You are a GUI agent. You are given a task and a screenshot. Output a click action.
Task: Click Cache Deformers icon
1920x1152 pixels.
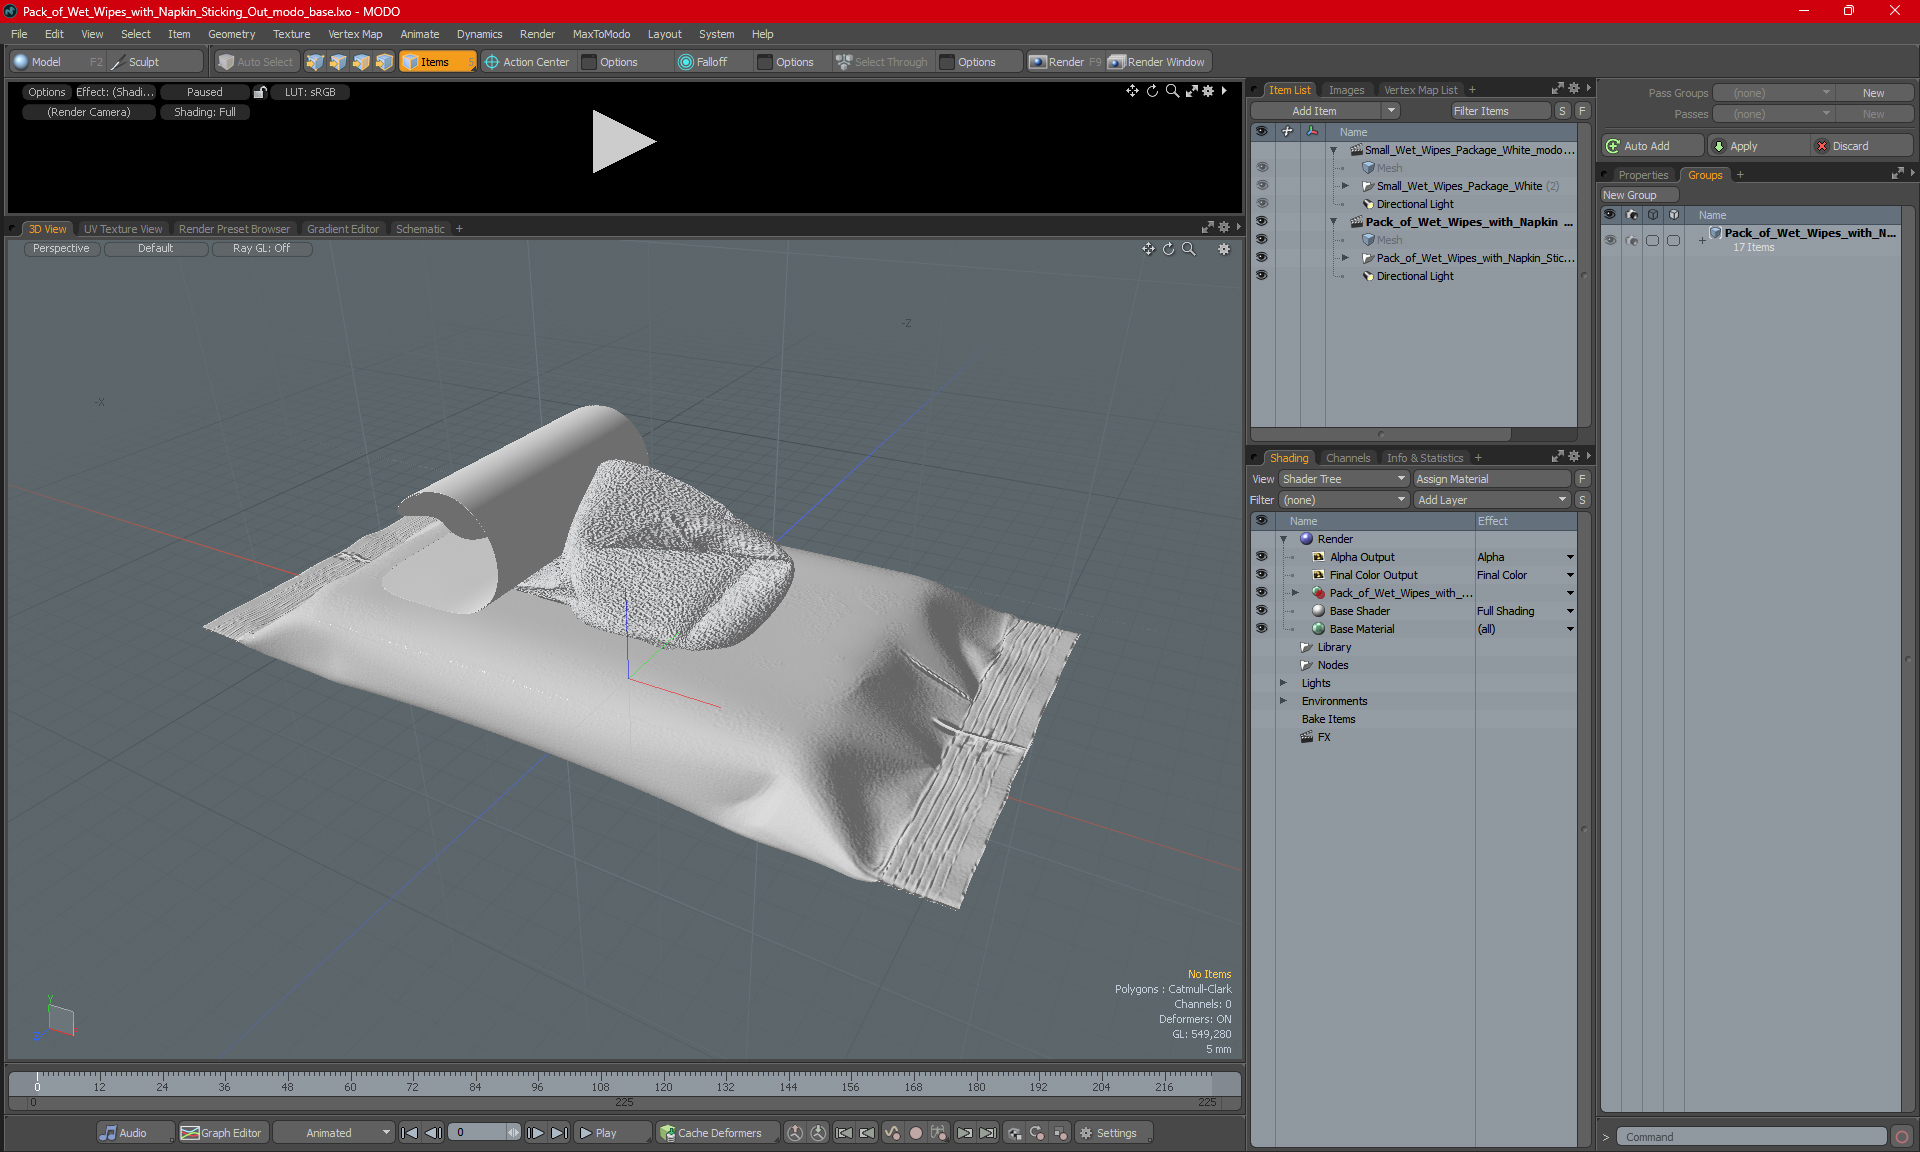click(667, 1133)
